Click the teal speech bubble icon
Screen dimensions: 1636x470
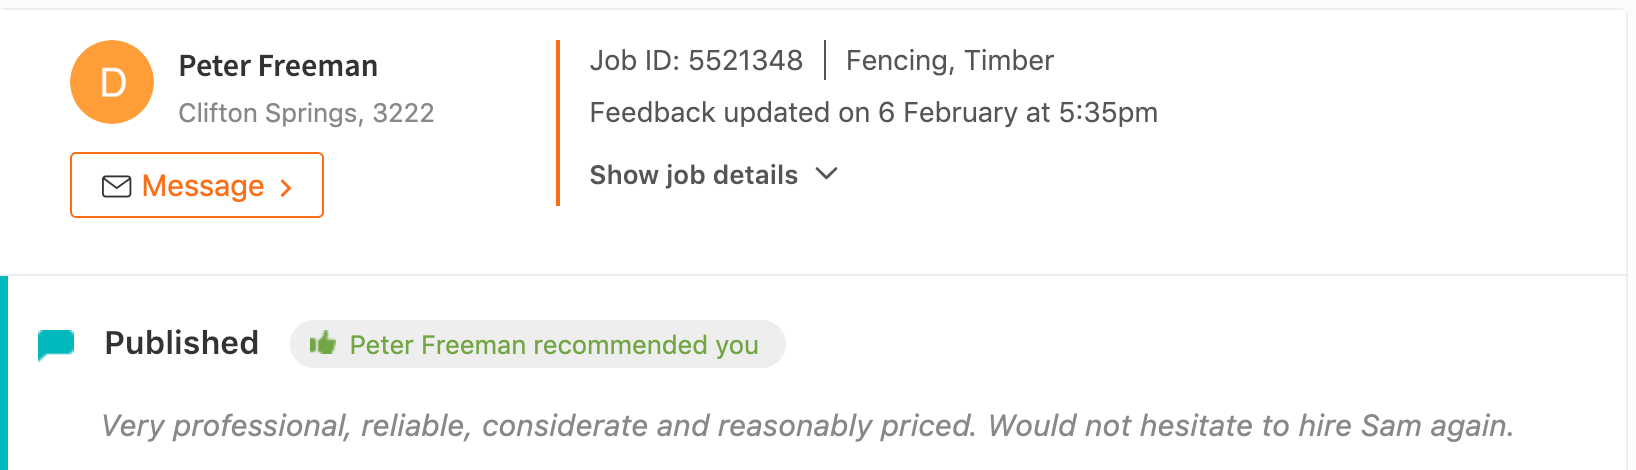pyautogui.click(x=56, y=344)
